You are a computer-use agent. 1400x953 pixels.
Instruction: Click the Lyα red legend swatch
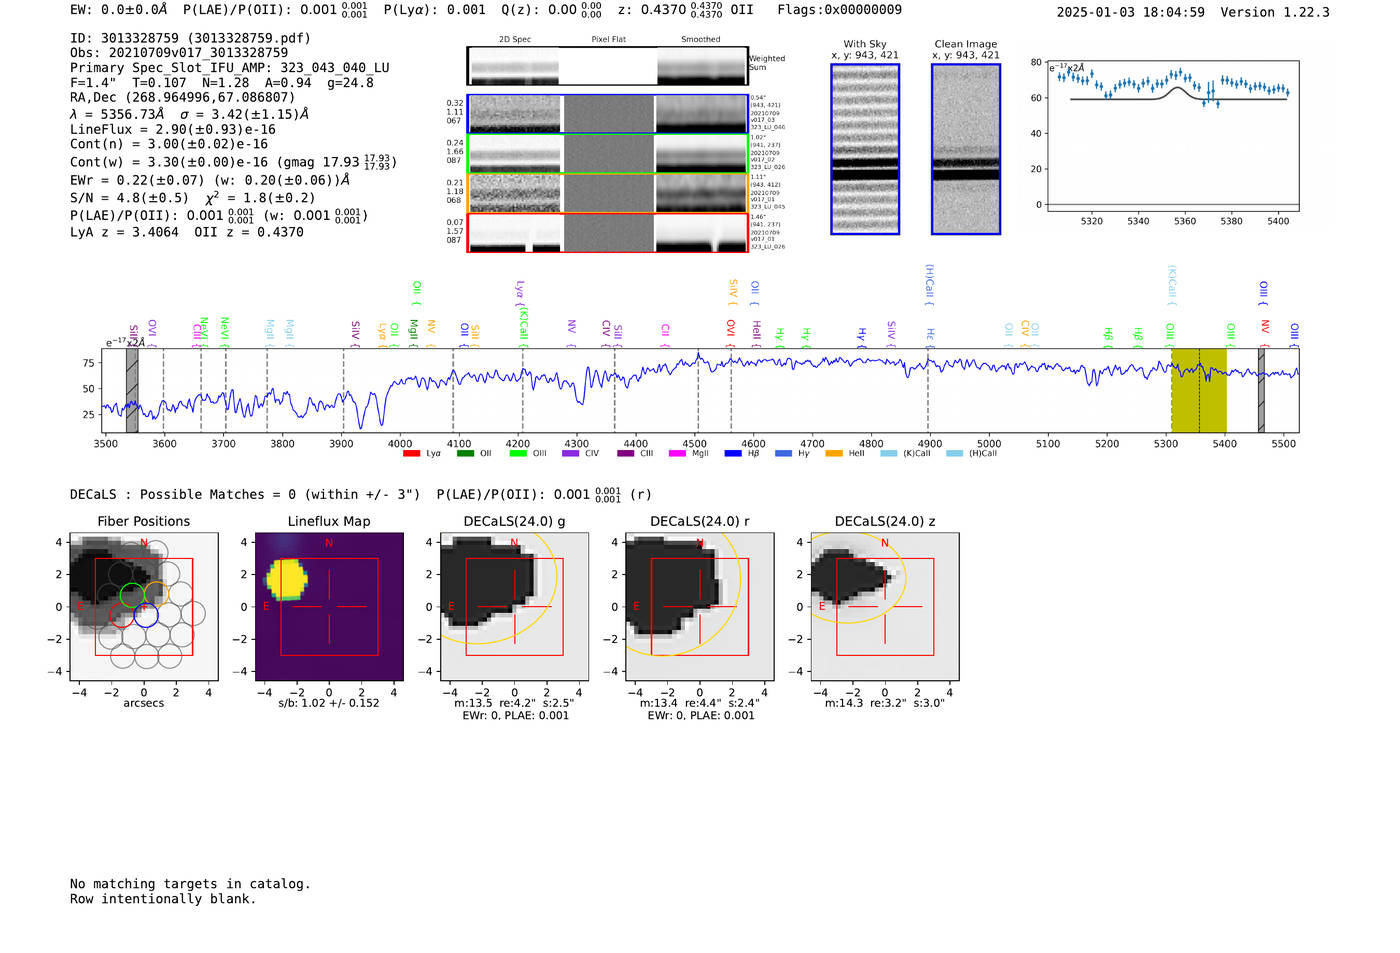(x=411, y=454)
